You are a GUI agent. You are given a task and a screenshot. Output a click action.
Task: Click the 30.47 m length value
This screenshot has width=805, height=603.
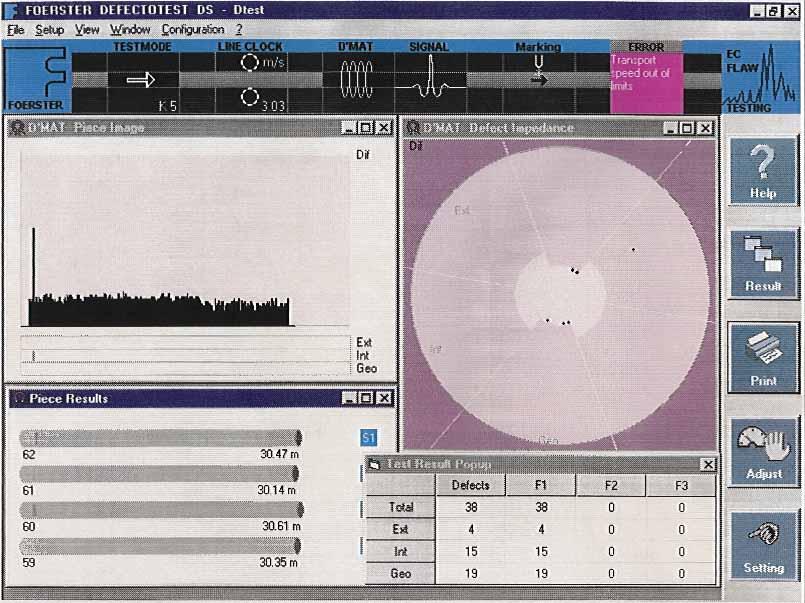pyautogui.click(x=279, y=454)
